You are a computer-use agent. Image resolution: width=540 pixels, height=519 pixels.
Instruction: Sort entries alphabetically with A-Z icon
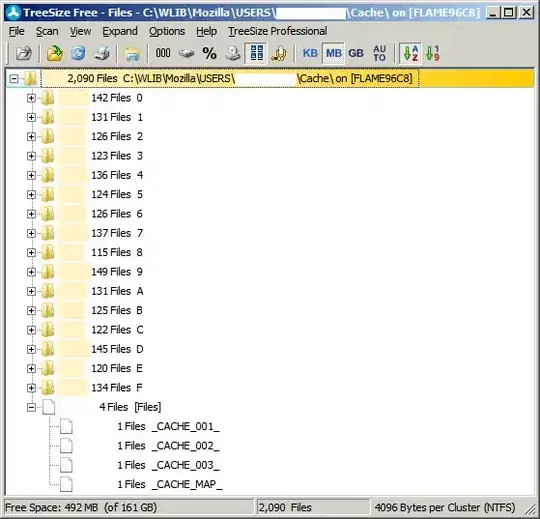[410, 53]
